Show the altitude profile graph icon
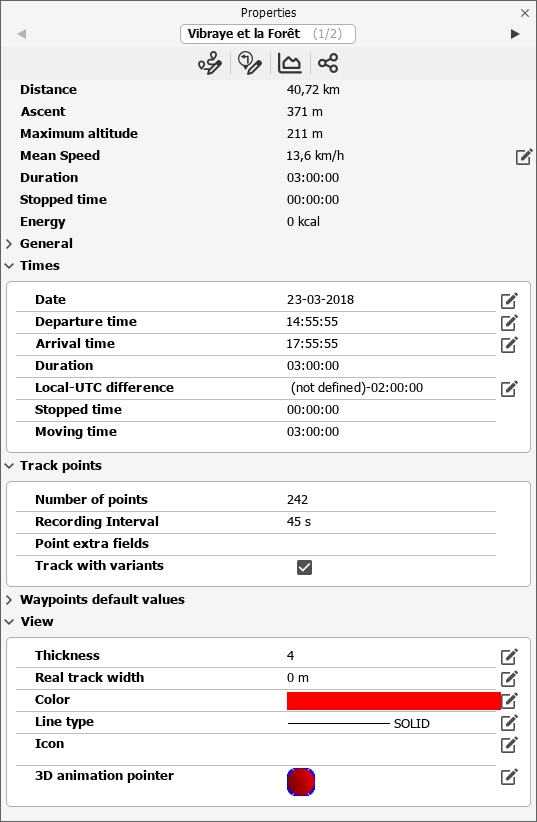Image resolution: width=537 pixels, height=822 pixels. coord(289,63)
